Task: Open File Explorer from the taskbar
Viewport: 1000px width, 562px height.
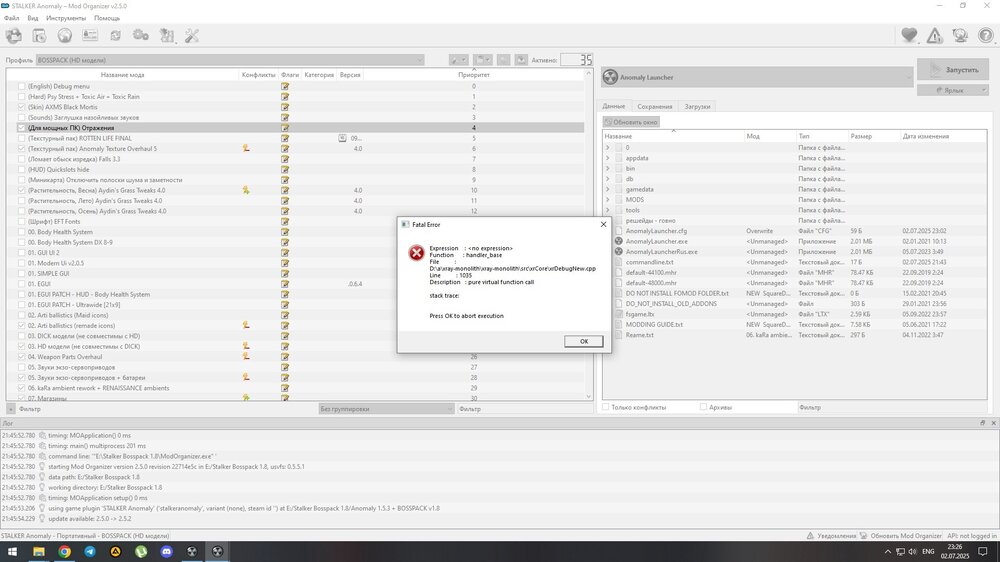Action: (39, 551)
